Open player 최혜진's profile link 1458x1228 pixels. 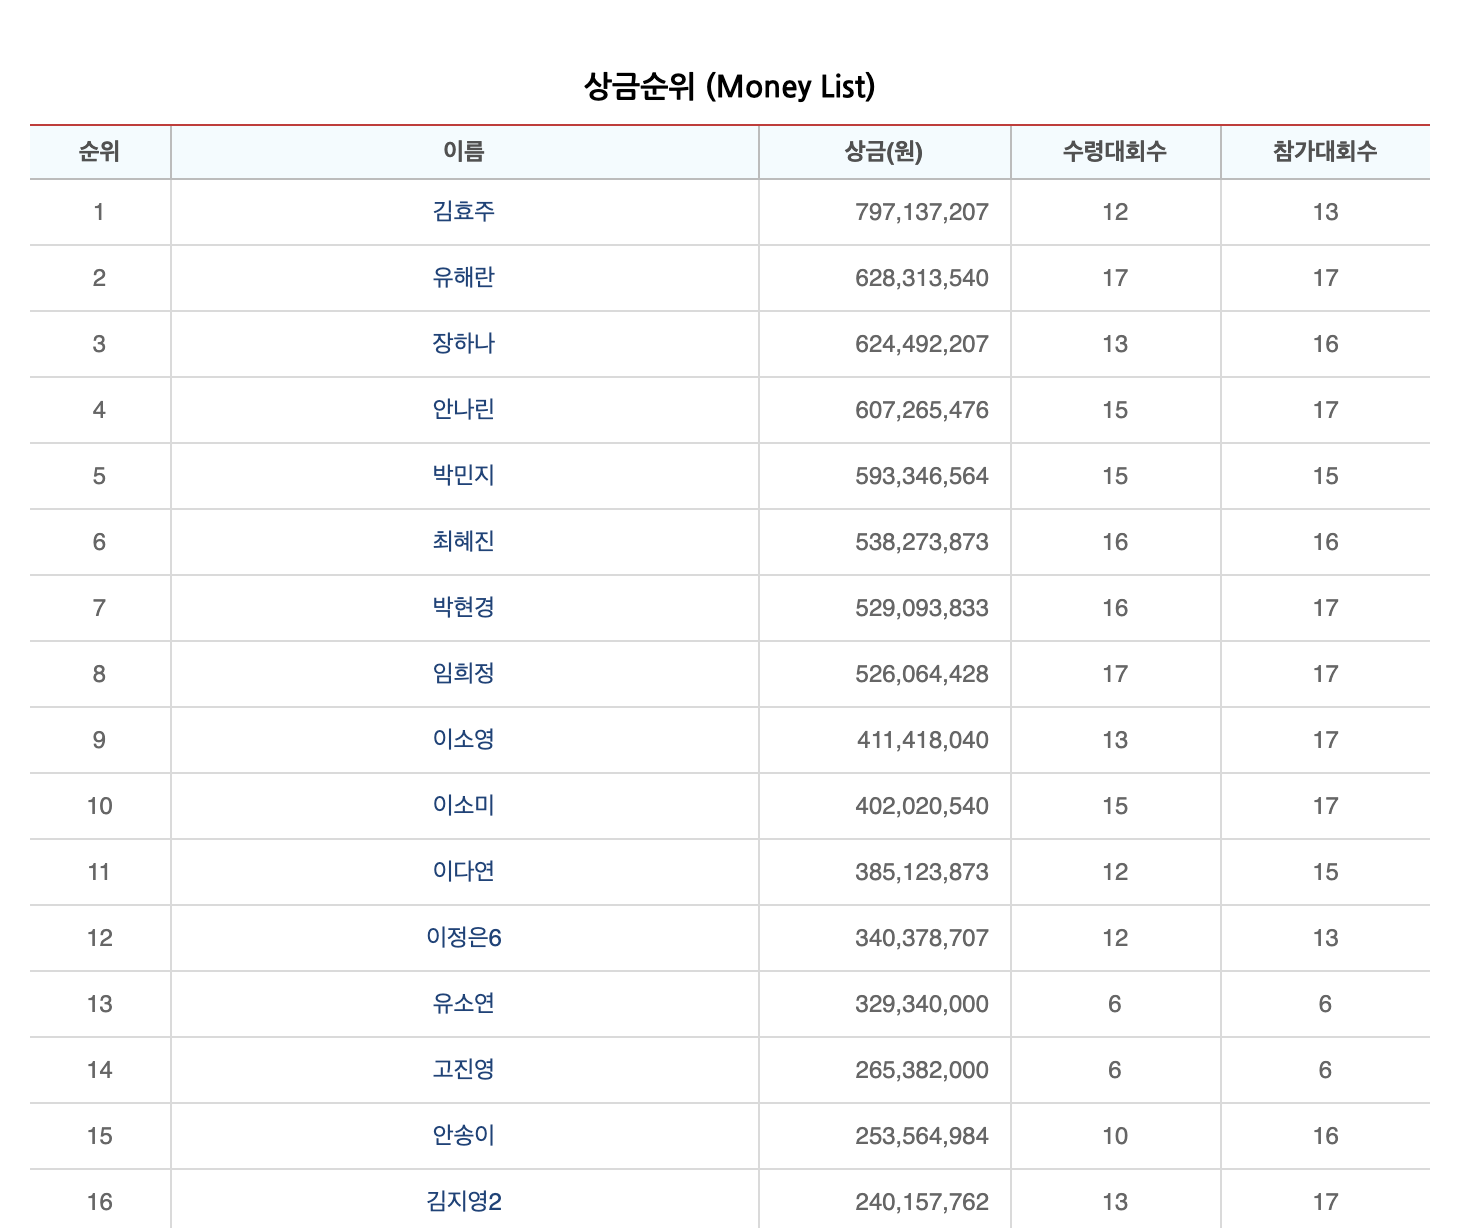pyautogui.click(x=464, y=542)
